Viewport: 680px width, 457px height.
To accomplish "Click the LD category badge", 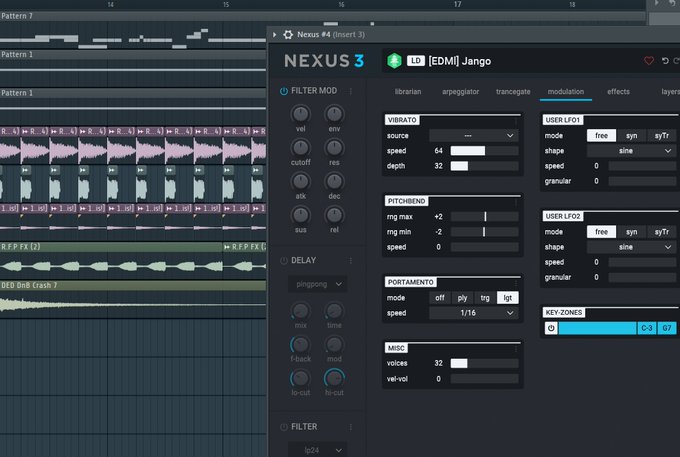I will click(x=415, y=61).
